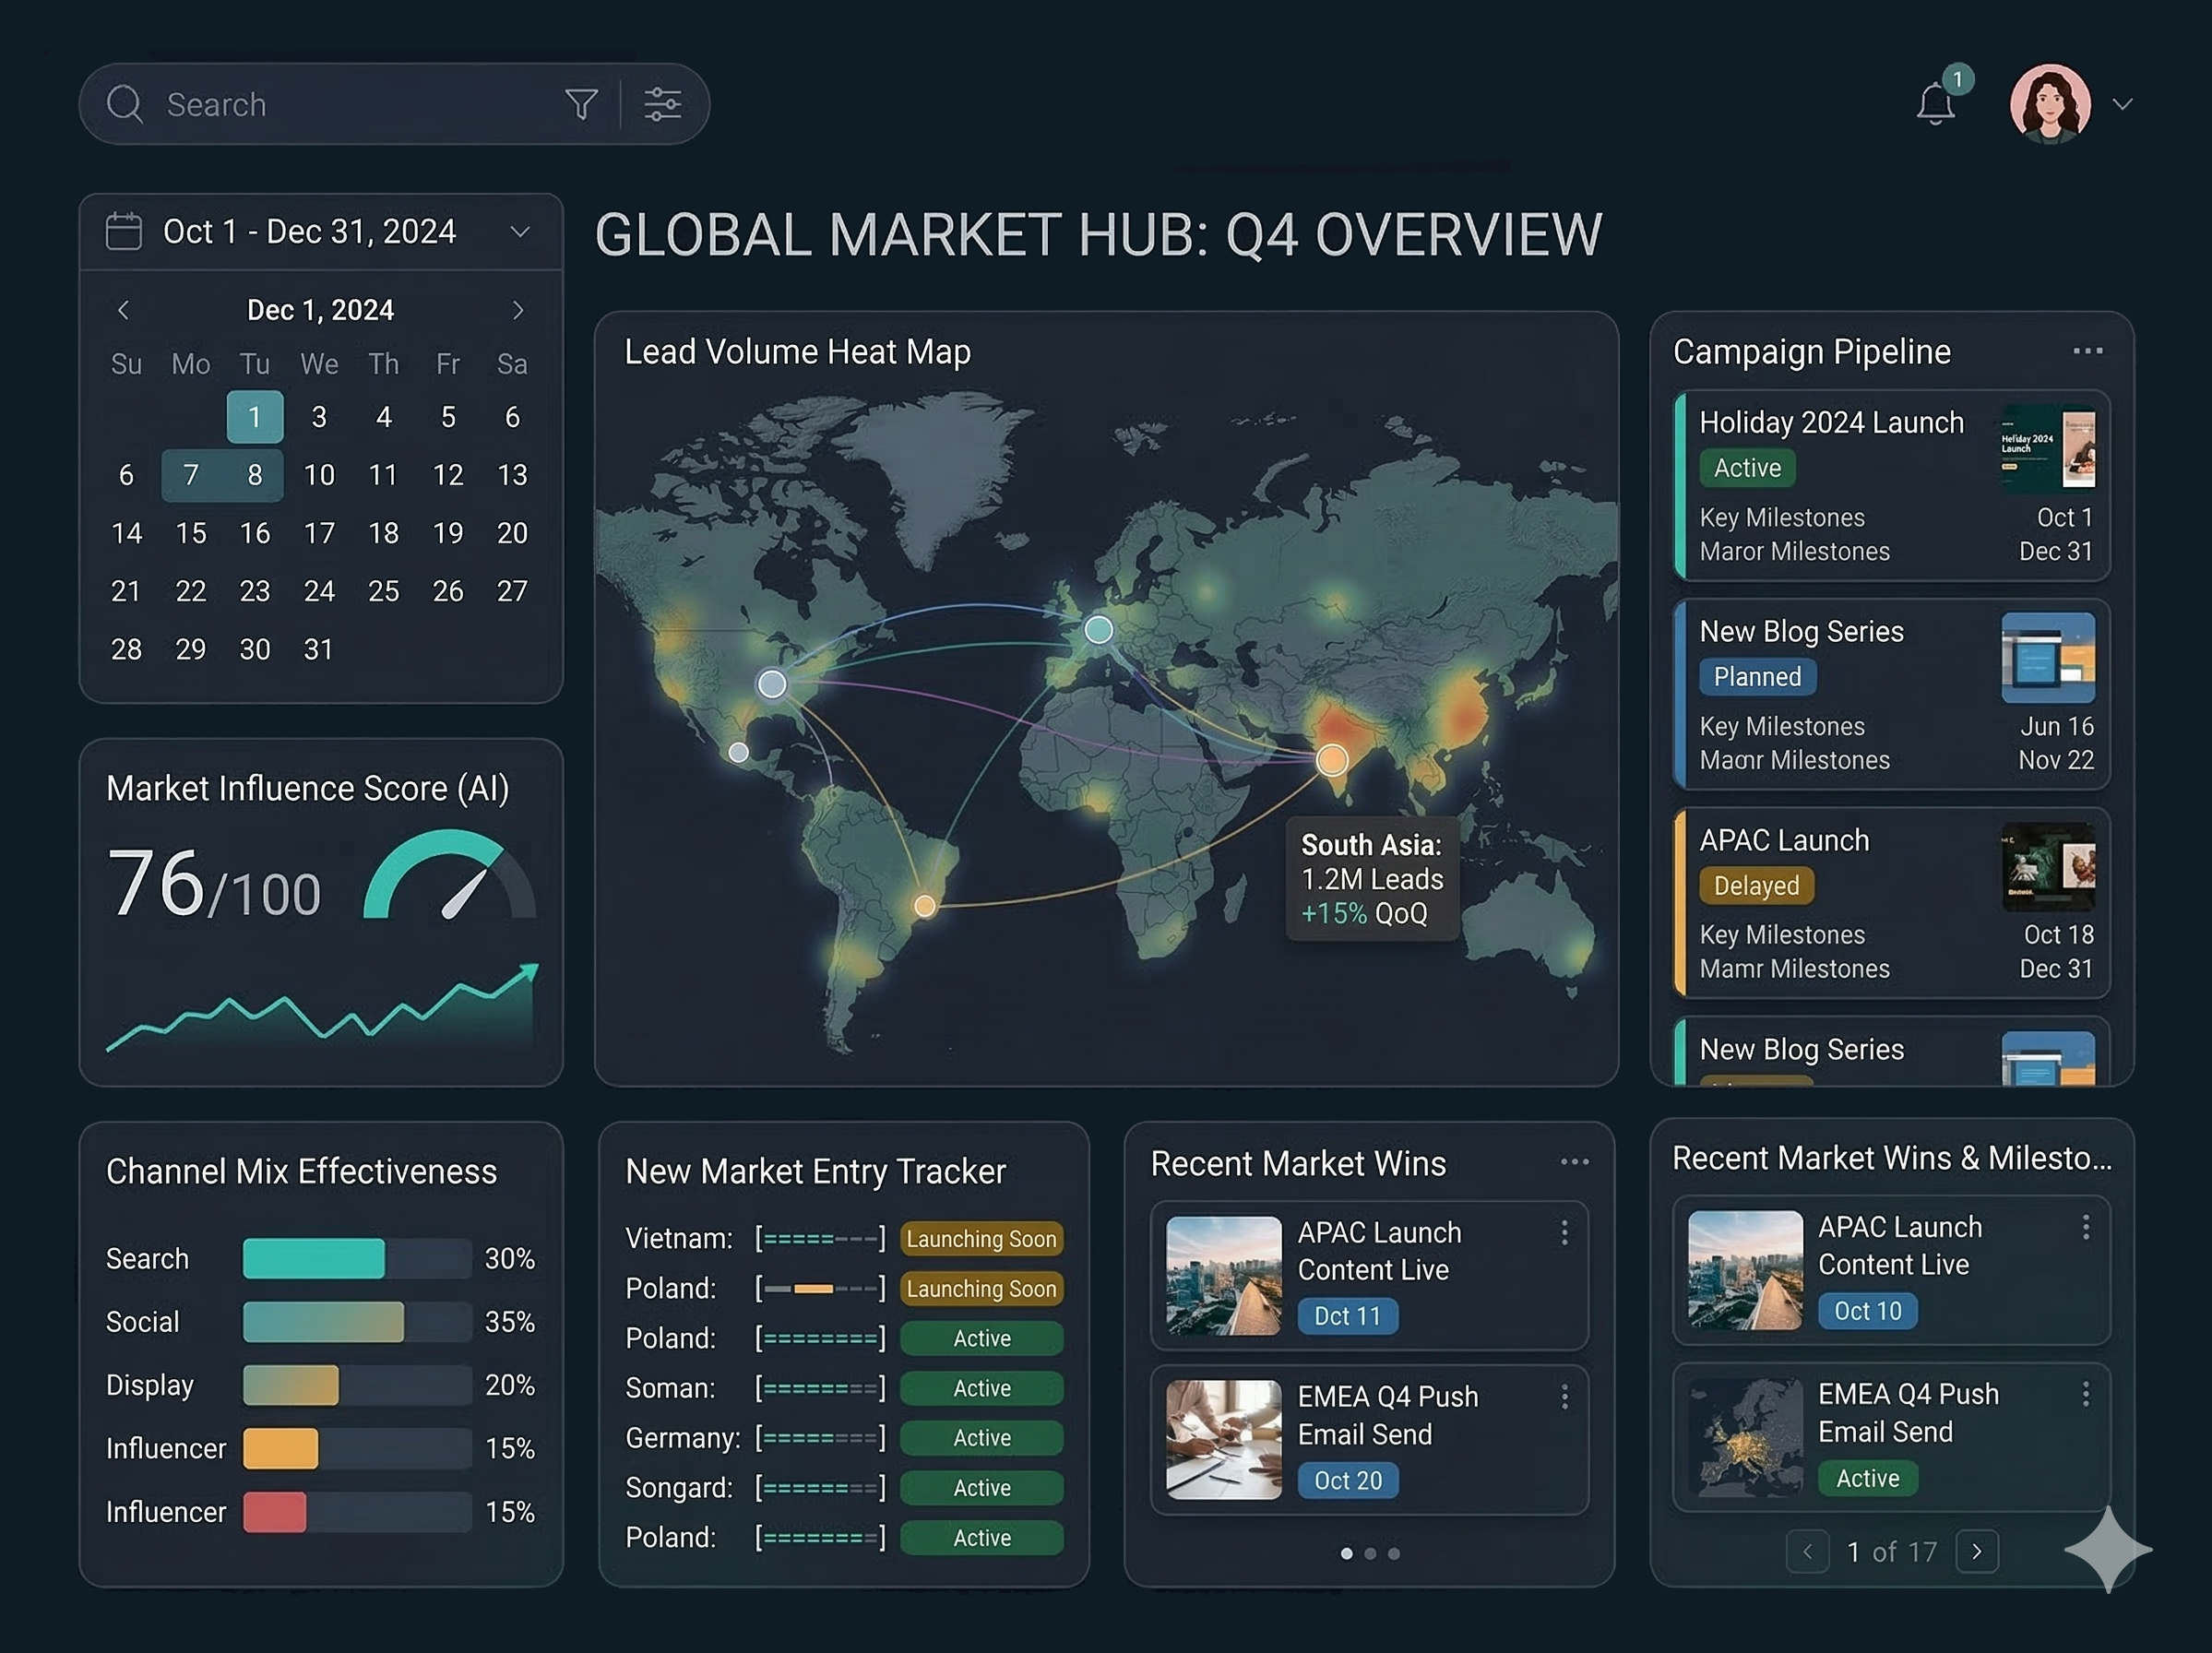Image resolution: width=2212 pixels, height=1653 pixels.
Task: Go back a month in the calendar
Action: tap(123, 310)
